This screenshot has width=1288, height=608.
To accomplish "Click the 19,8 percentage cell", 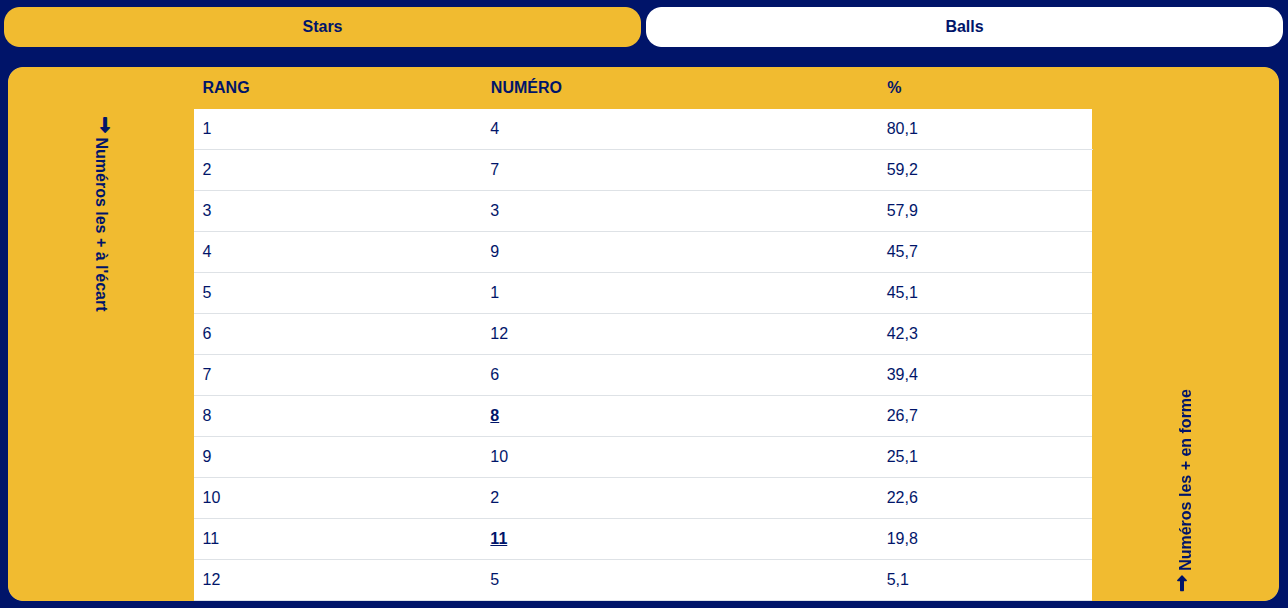I will point(902,539).
